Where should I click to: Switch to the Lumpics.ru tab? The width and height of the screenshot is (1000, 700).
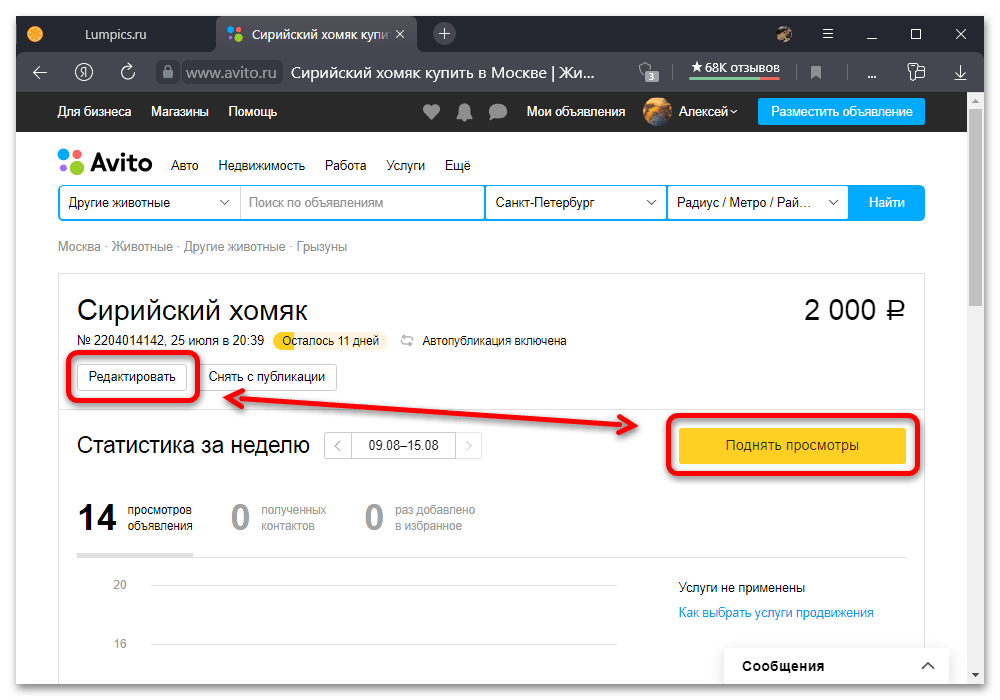point(115,34)
